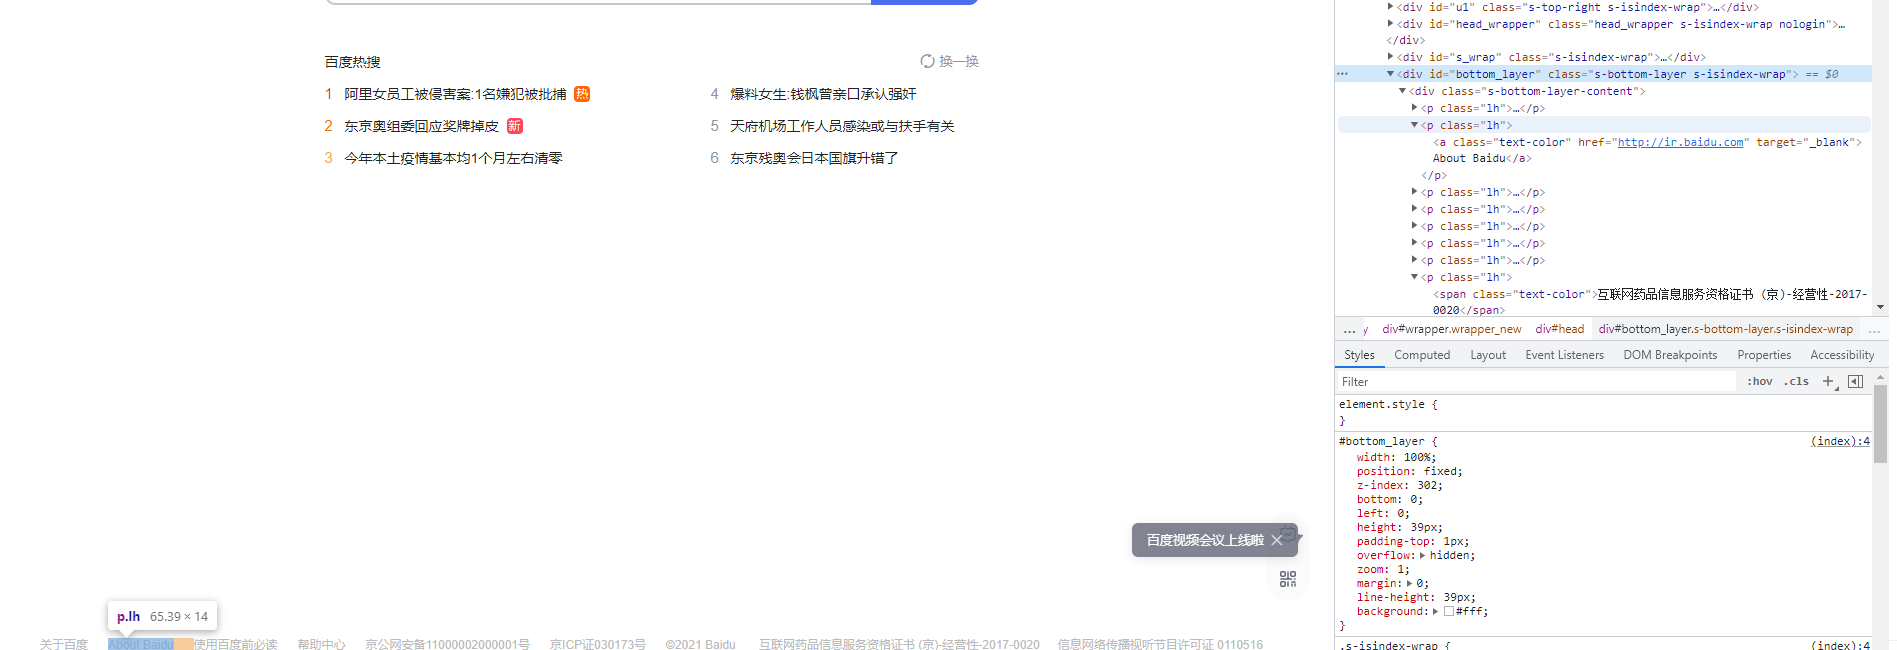
Task: Select the About Baidu text node in DOM
Action: (1469, 158)
